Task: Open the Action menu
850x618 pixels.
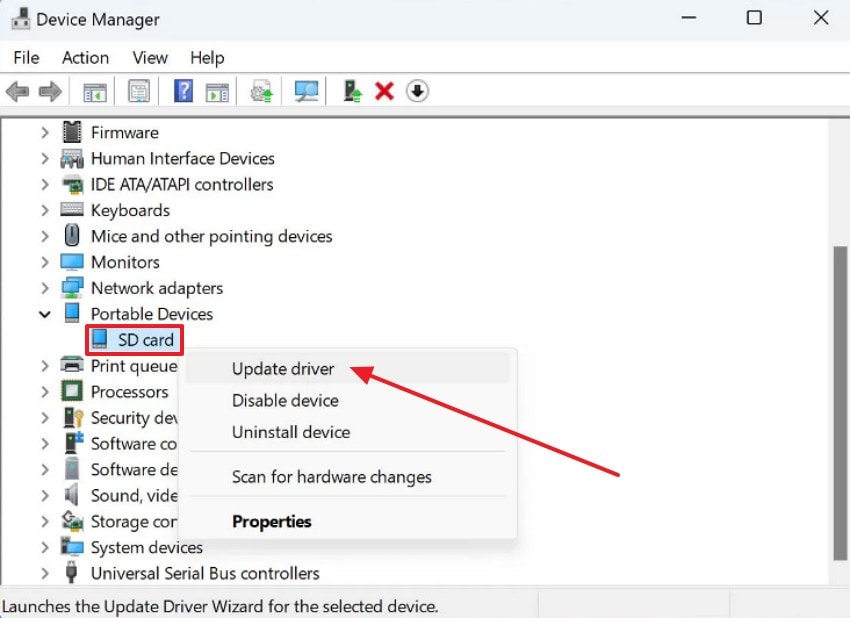Action: click(85, 57)
